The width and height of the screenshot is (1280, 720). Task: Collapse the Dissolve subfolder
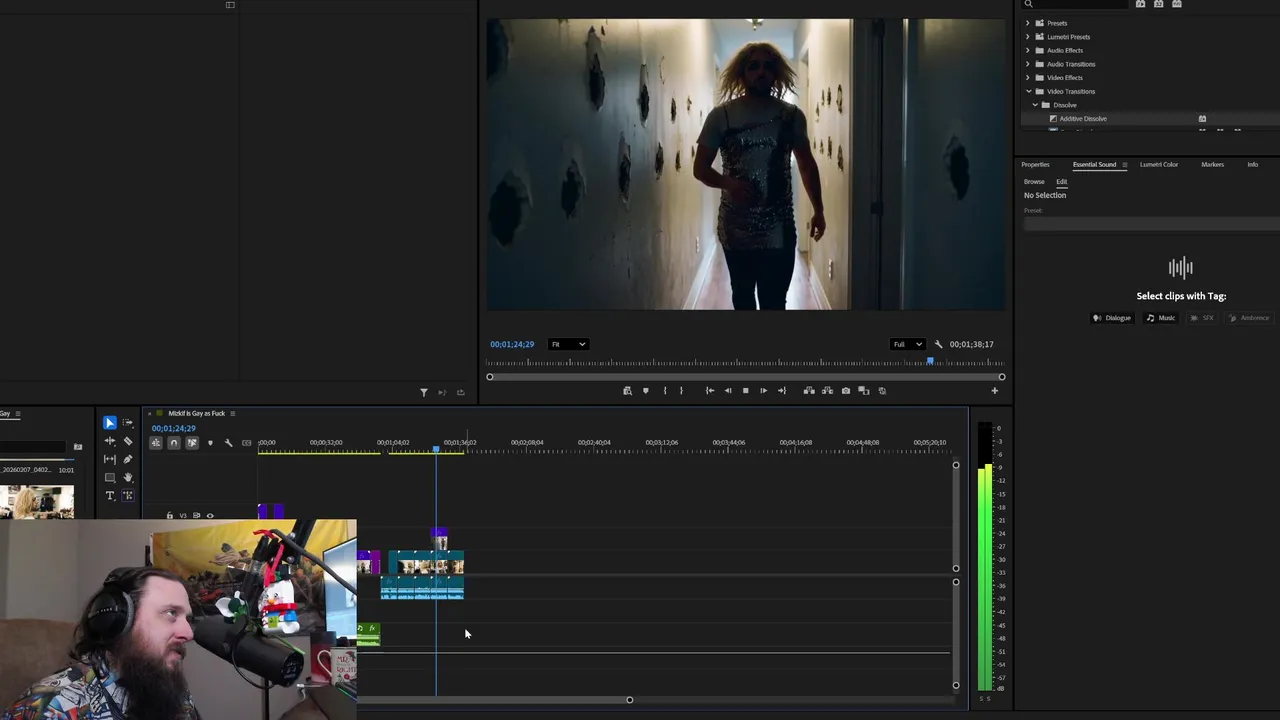pyautogui.click(x=1035, y=105)
